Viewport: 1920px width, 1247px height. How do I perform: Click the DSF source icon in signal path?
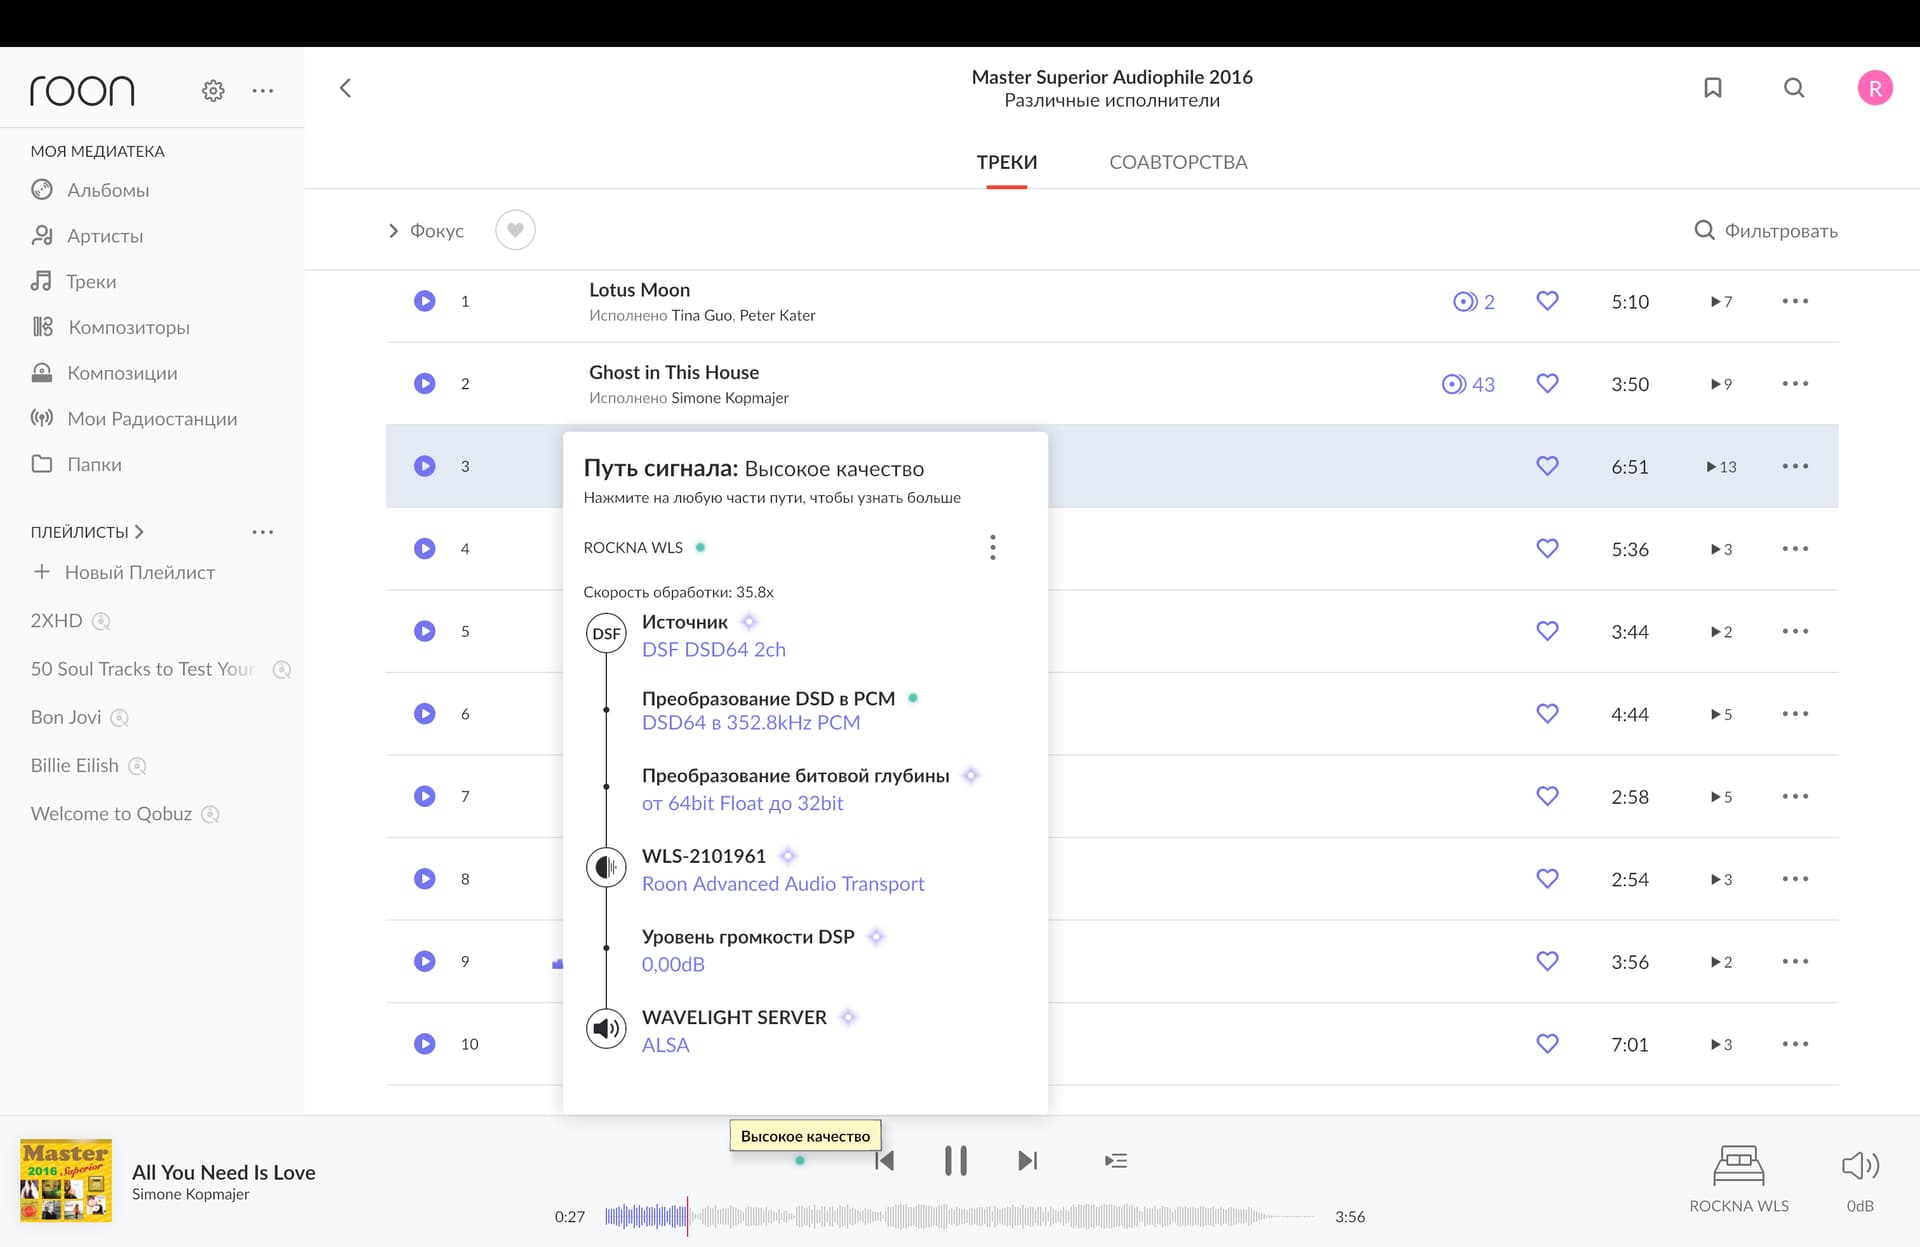click(x=606, y=634)
